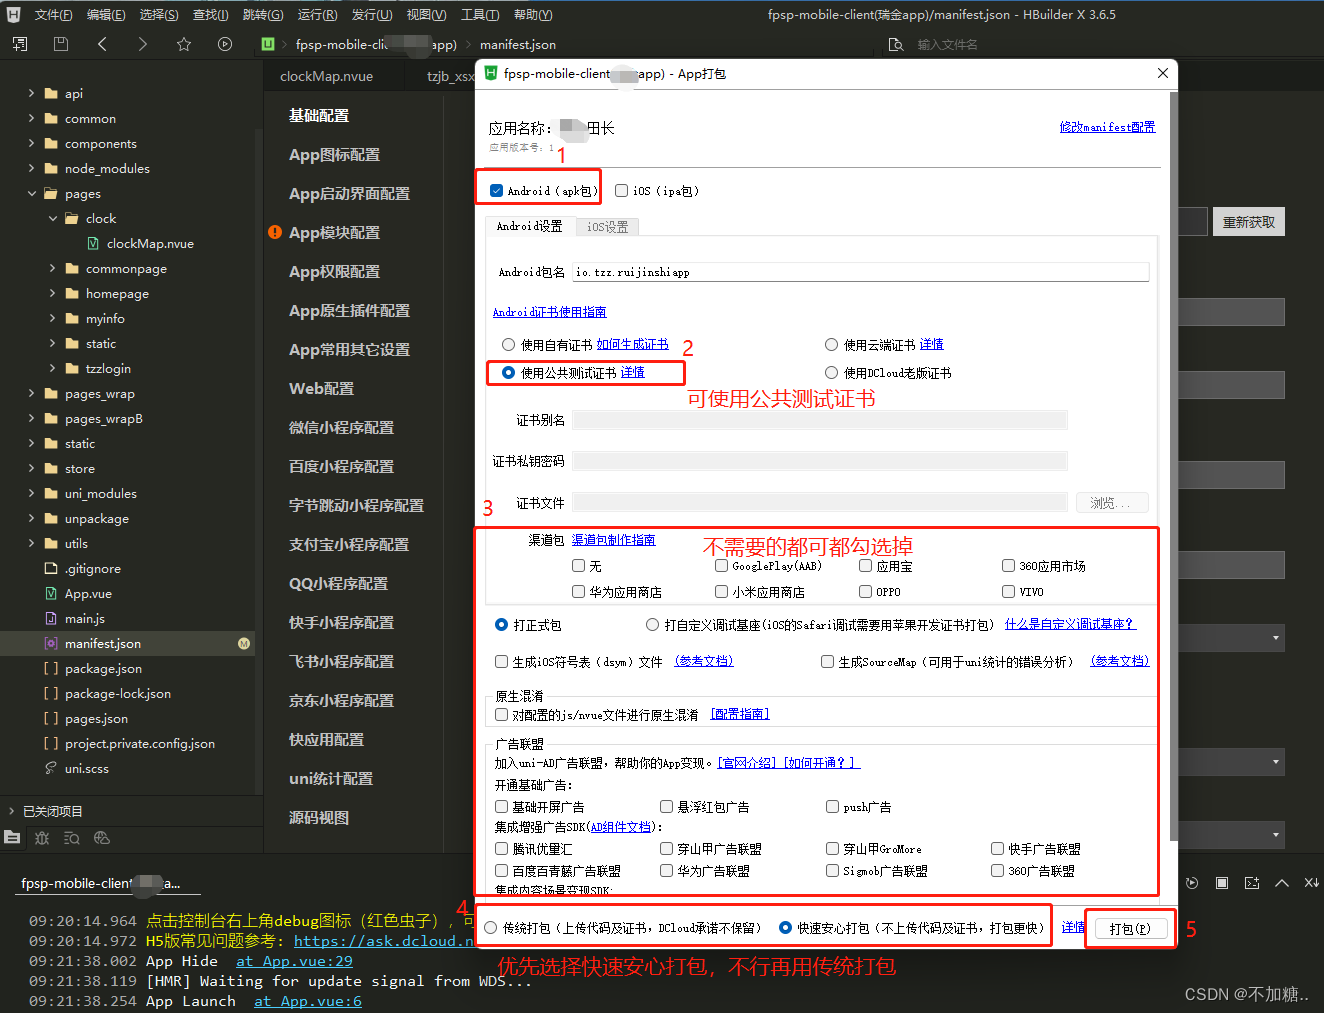Enable 腾讯优量汇 ad SDK checkbox

(502, 848)
